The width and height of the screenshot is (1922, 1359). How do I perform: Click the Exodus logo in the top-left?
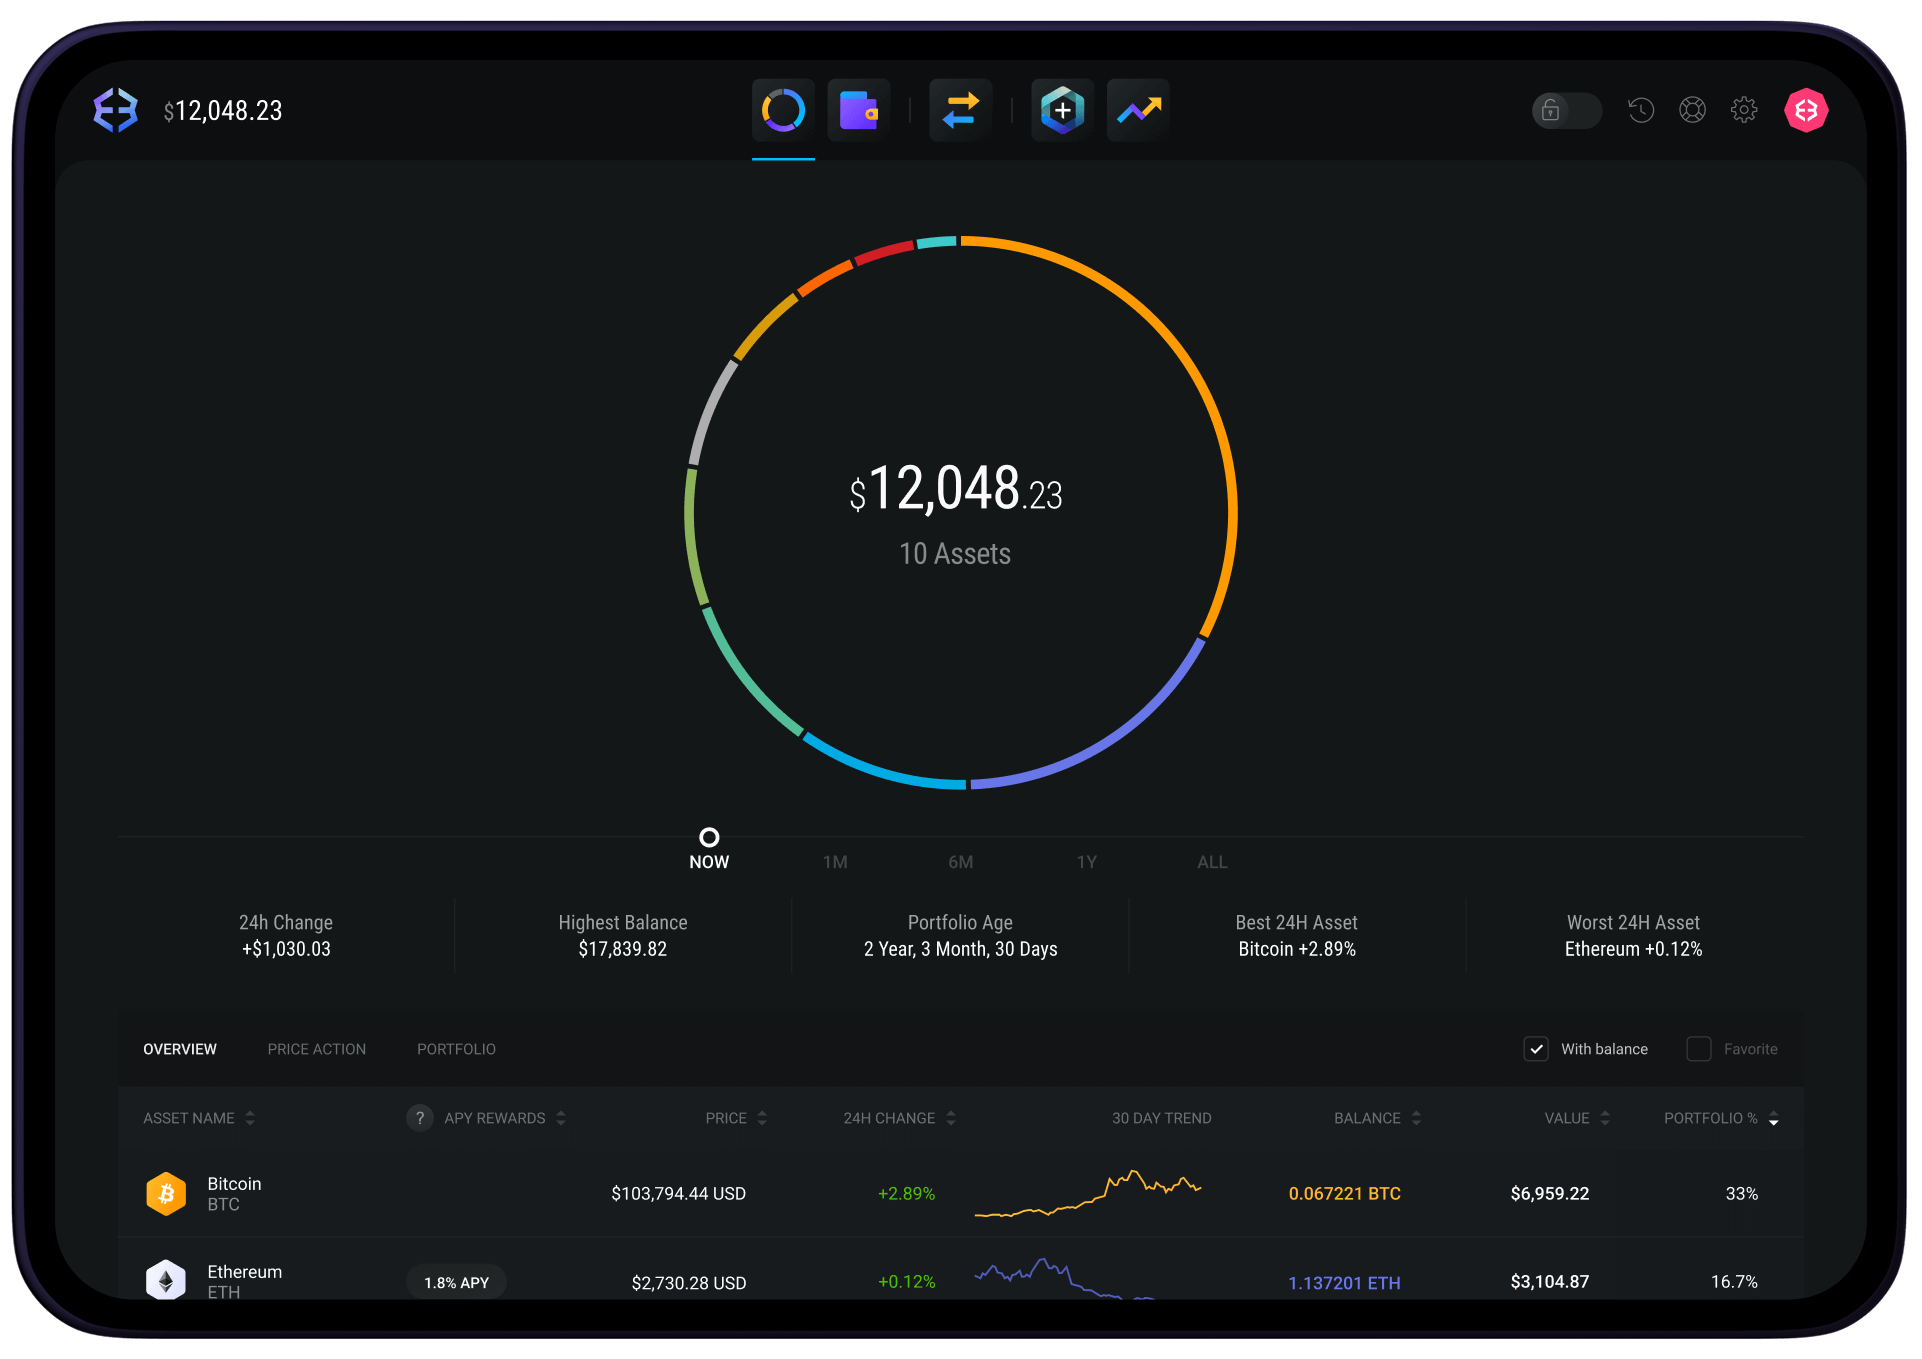click(x=114, y=110)
